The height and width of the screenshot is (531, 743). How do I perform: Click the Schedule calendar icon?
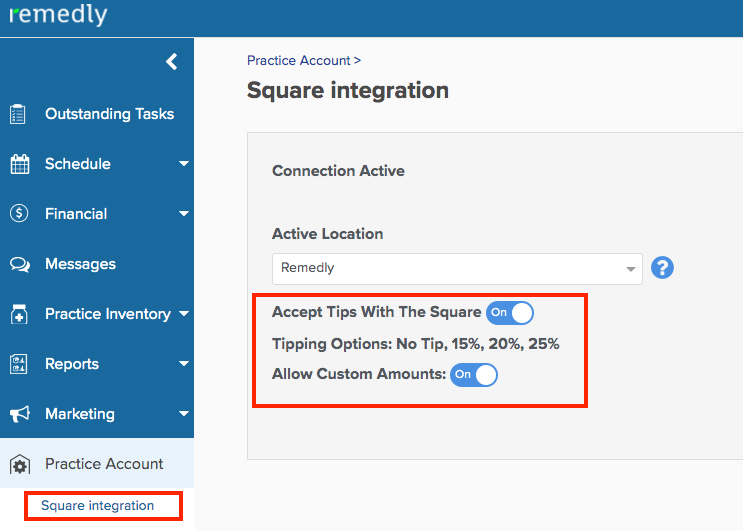point(19,164)
